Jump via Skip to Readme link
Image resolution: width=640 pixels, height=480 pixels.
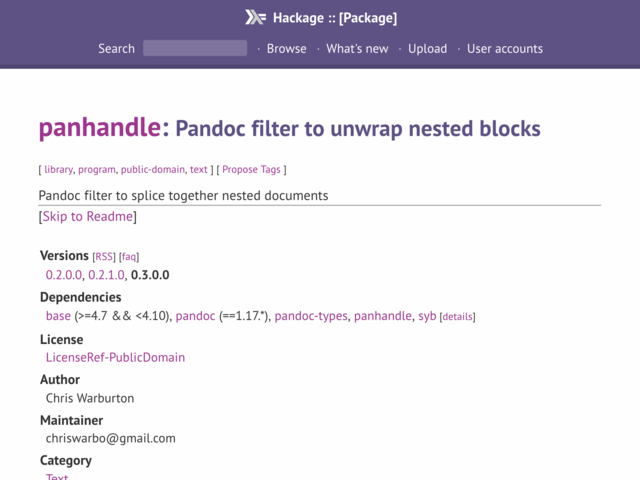coord(88,216)
